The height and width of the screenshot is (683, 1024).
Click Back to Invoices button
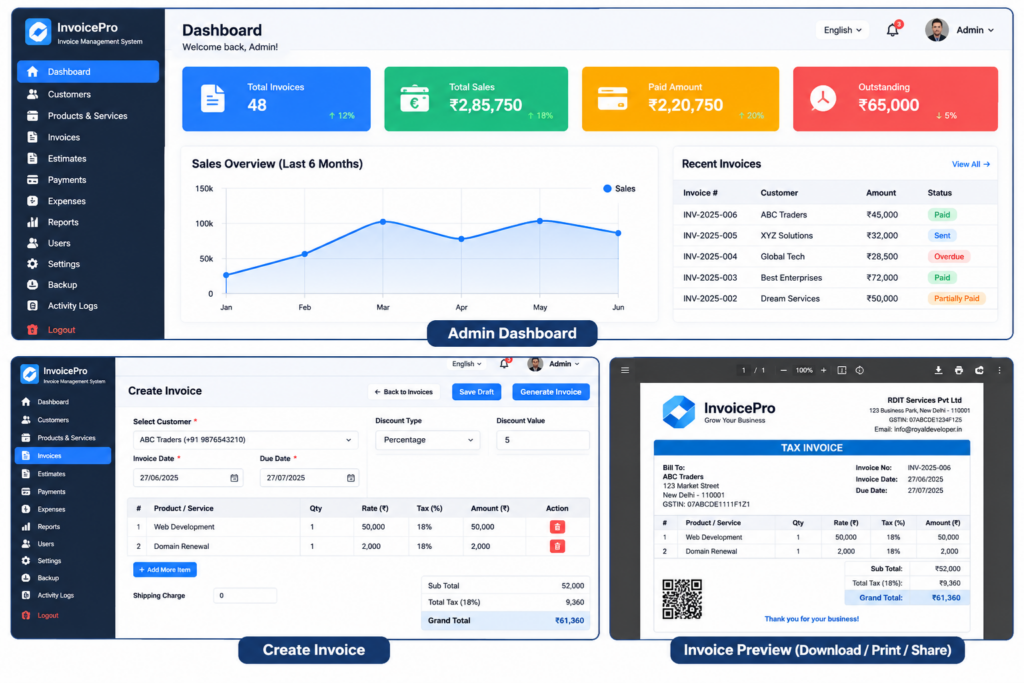point(404,392)
